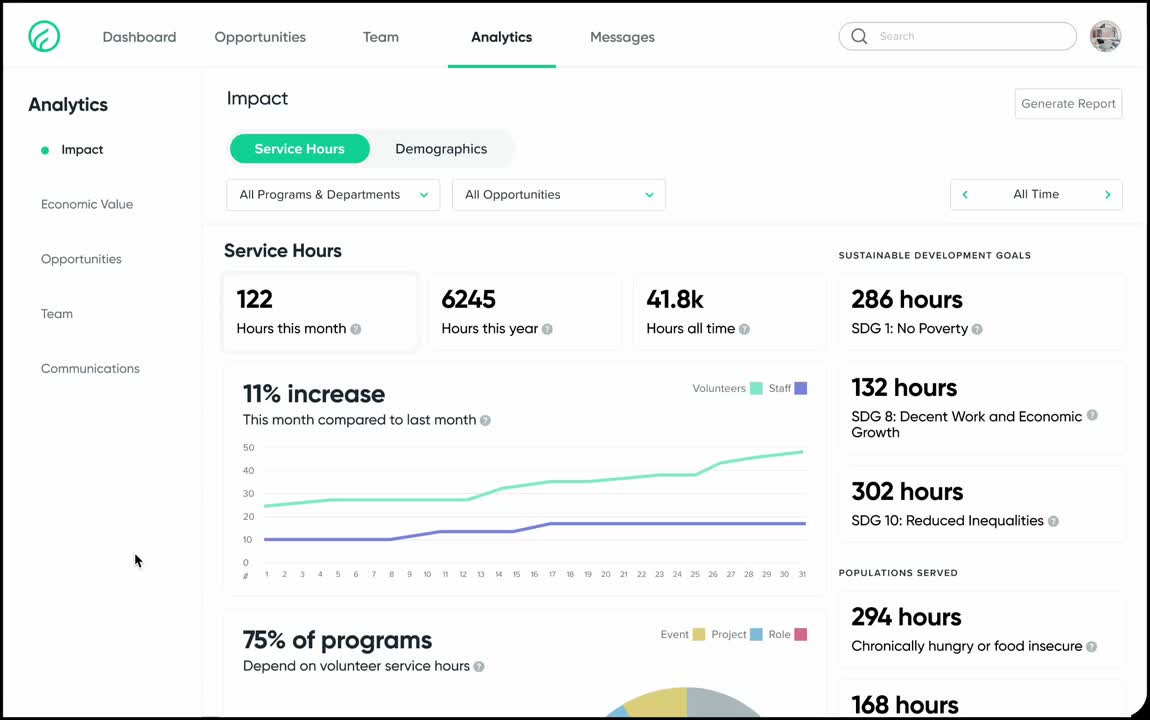Select the Analytics top navigation tab
Image resolution: width=1150 pixels, height=720 pixels.
tap(502, 37)
